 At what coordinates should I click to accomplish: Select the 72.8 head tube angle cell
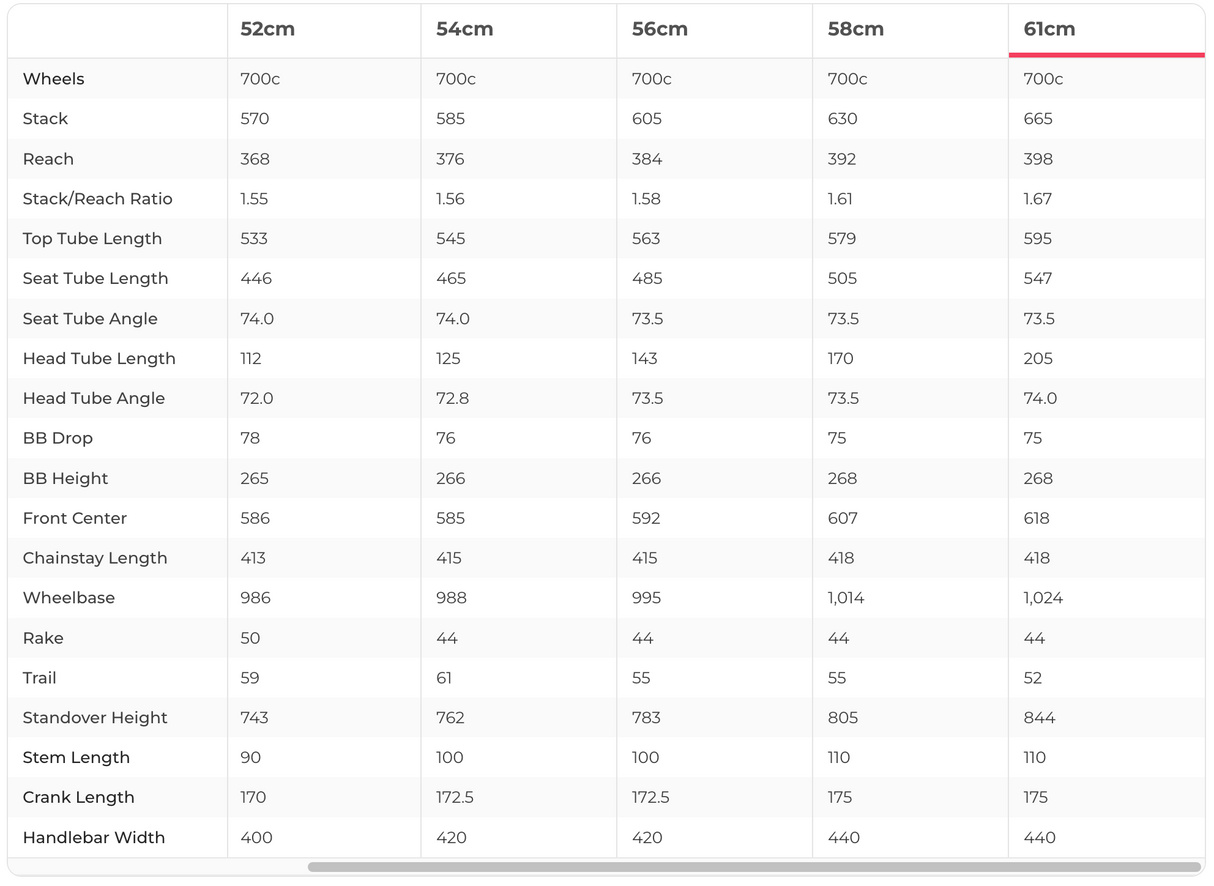(x=452, y=398)
